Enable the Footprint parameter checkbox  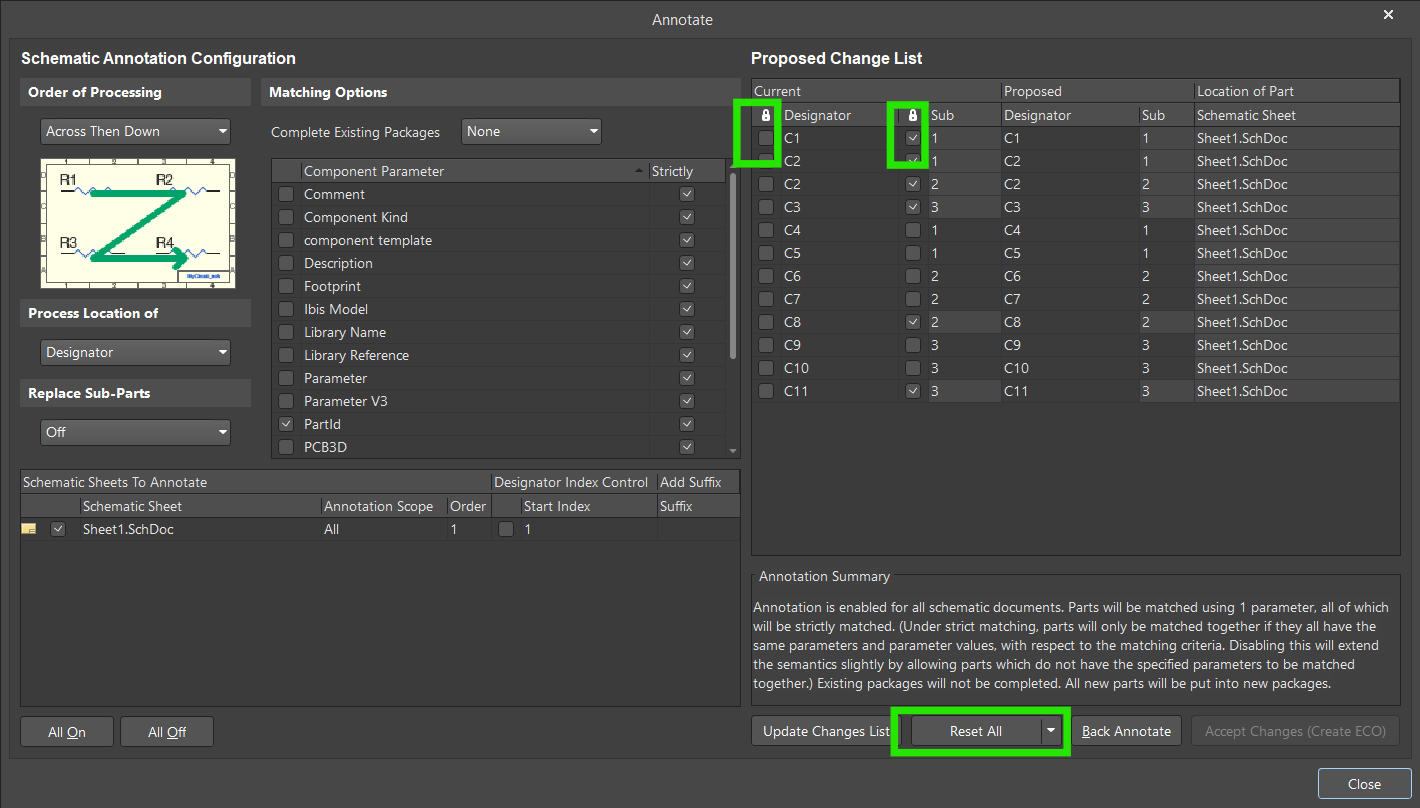pyautogui.click(x=286, y=286)
